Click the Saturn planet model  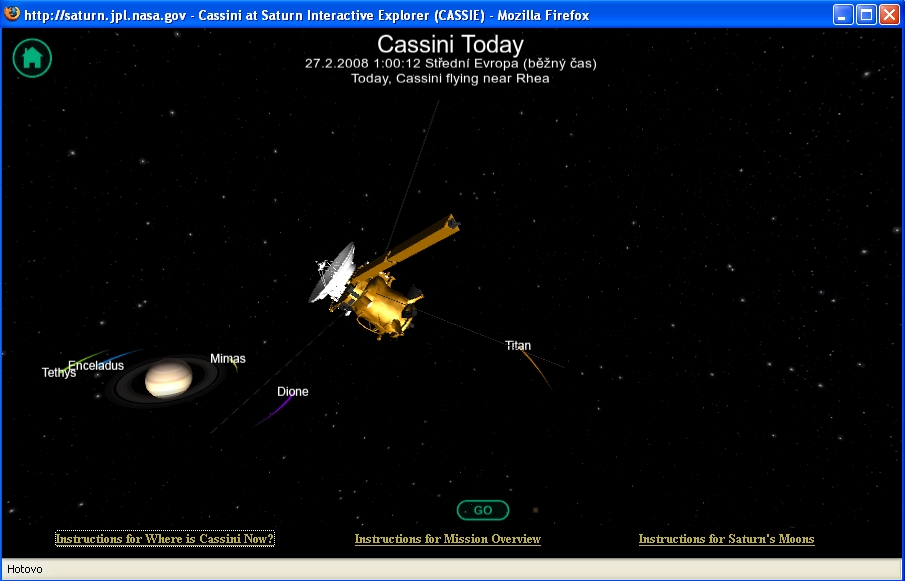[x=167, y=378]
